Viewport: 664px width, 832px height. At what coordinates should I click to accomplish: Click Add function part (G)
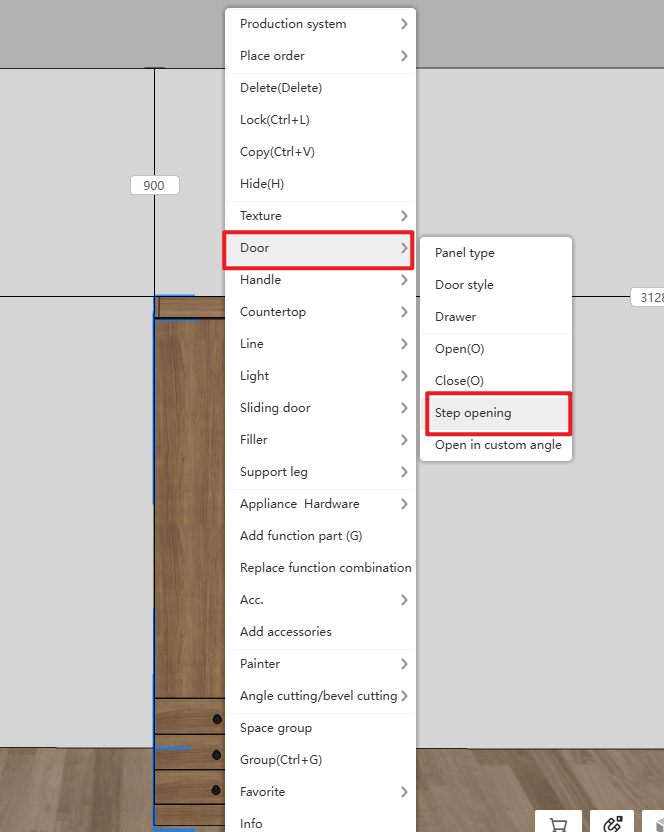[x=301, y=536]
